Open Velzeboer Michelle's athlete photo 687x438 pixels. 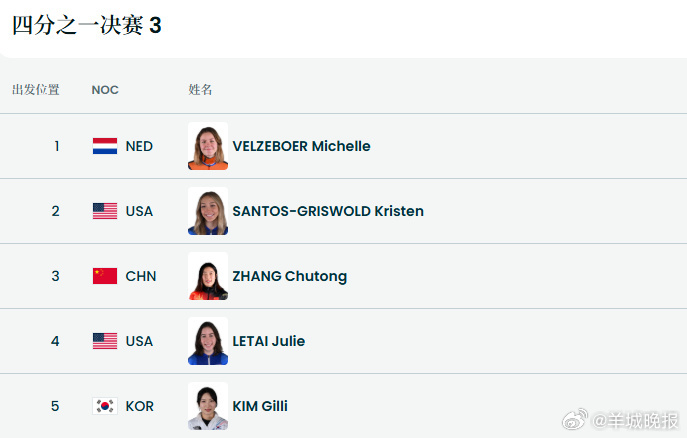(208, 146)
